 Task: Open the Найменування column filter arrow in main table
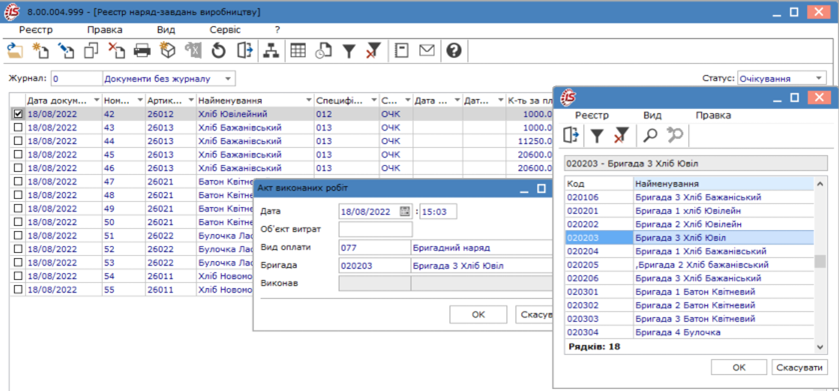point(309,100)
